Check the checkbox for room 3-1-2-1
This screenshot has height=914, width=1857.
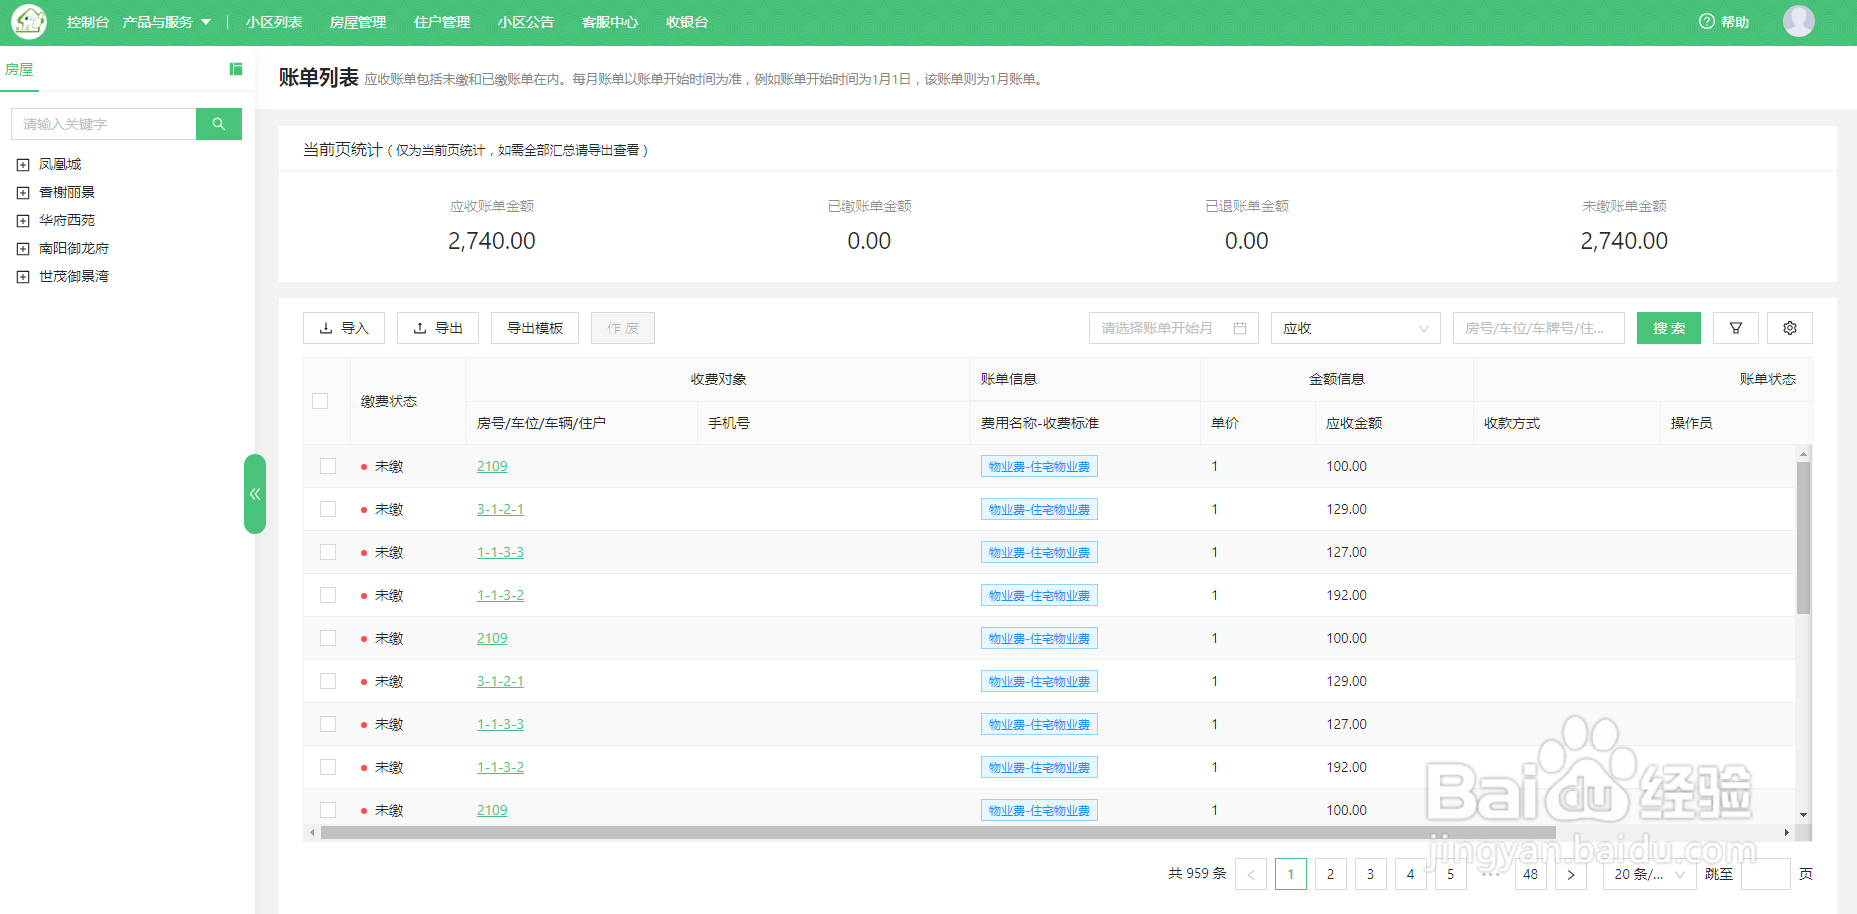[x=327, y=508]
